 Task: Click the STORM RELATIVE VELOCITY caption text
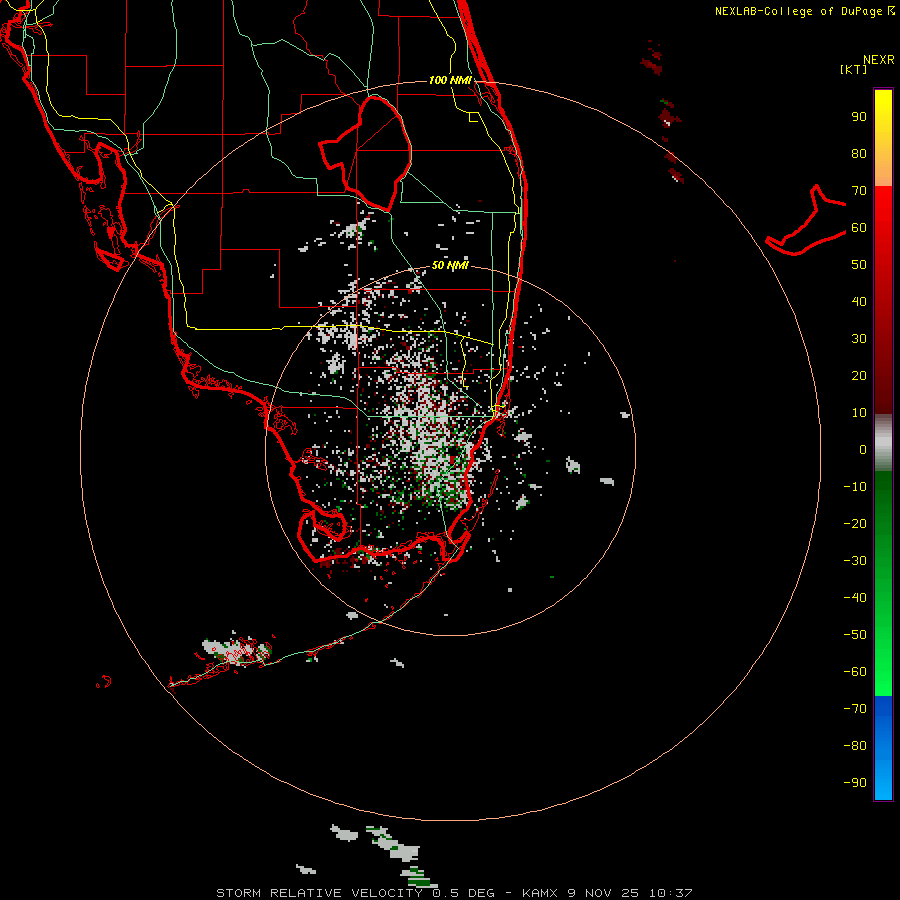[319, 893]
